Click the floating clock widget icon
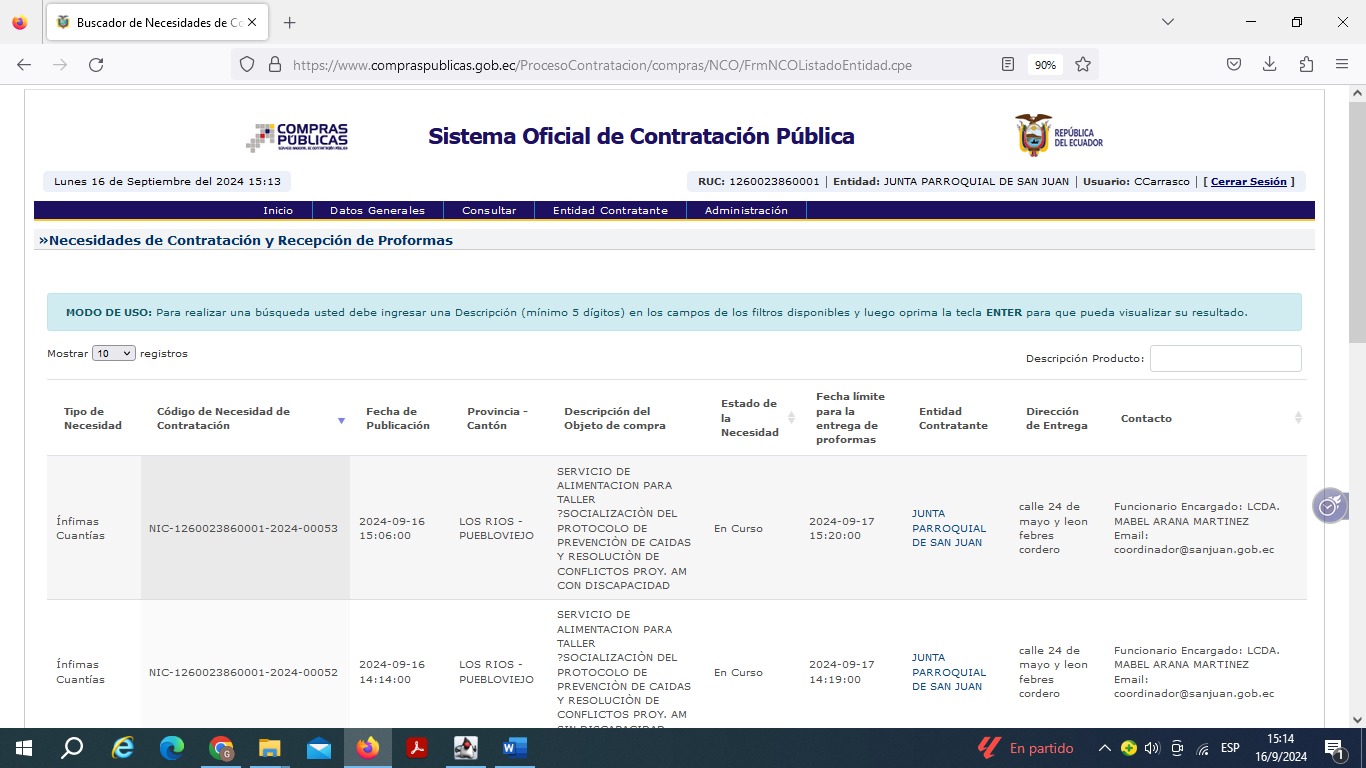1366x768 pixels. point(1328,506)
